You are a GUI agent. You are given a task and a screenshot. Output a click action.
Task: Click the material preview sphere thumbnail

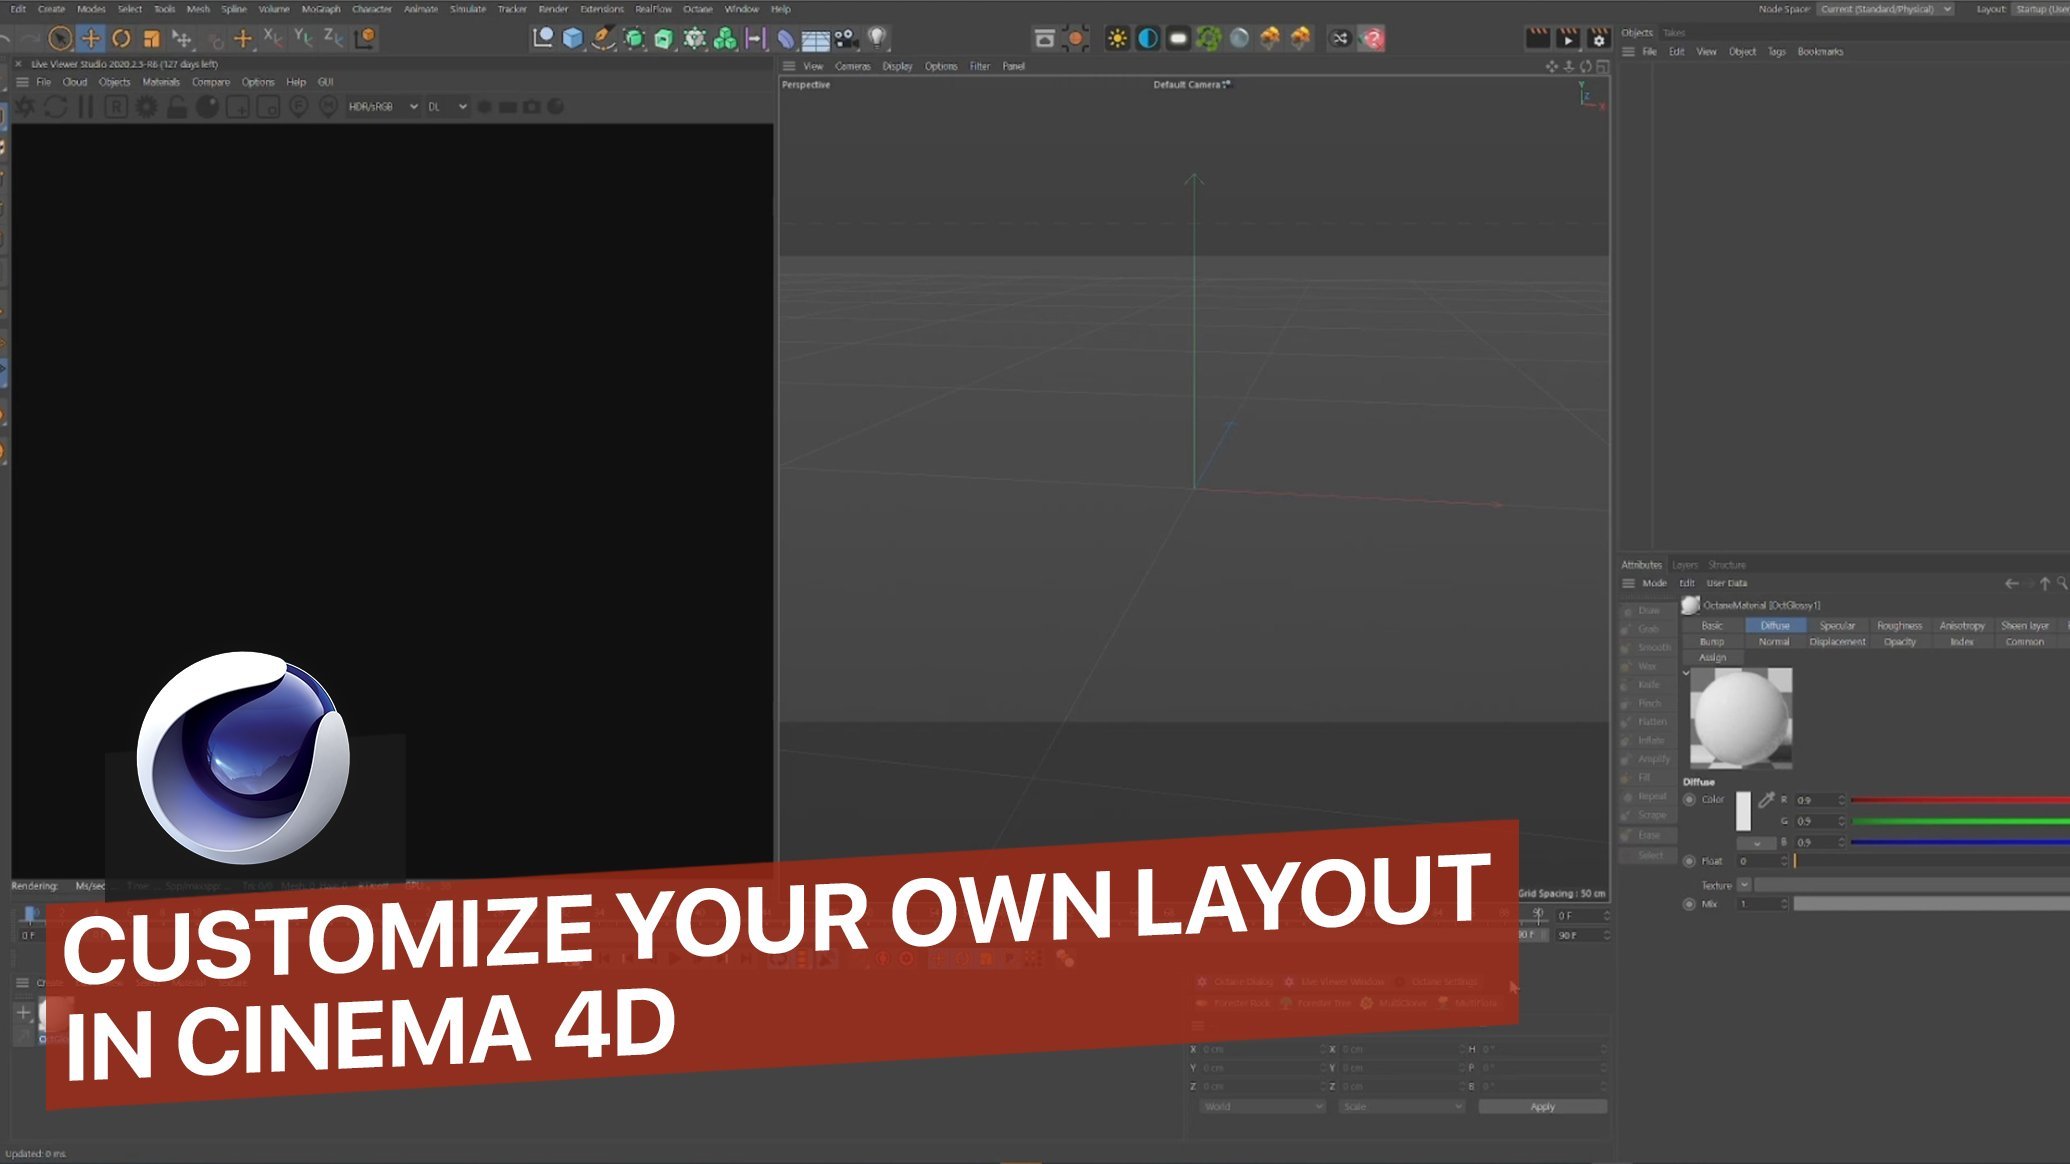click(1741, 718)
